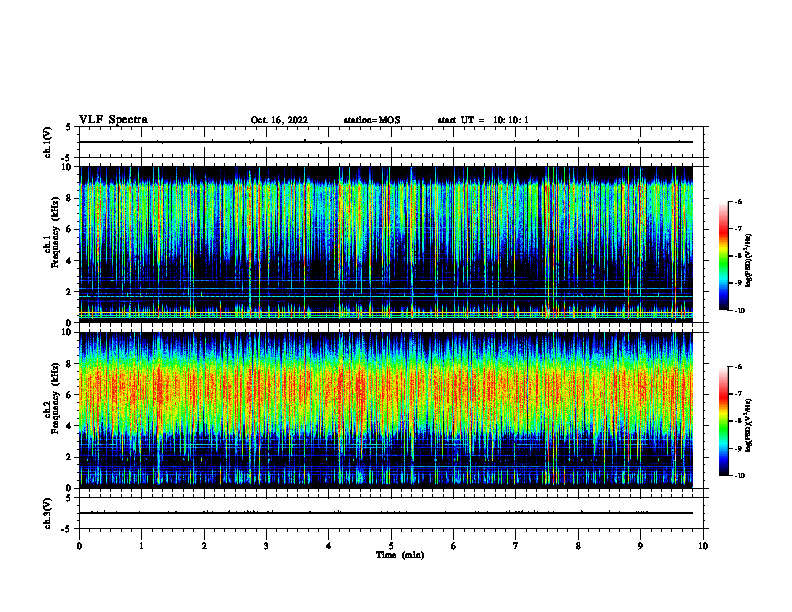
Task: Click the "VLF Spectra" title text
Action: 113,120
